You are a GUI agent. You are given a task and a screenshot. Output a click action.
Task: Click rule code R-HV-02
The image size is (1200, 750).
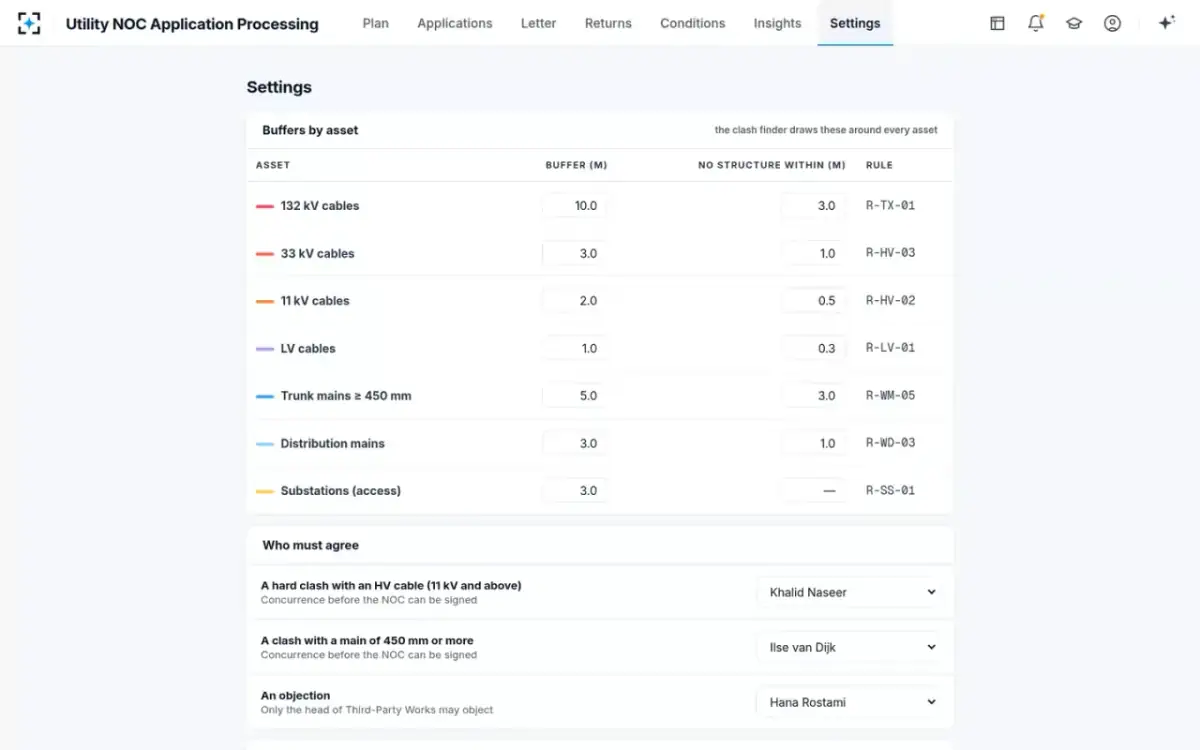pyautogui.click(x=890, y=301)
